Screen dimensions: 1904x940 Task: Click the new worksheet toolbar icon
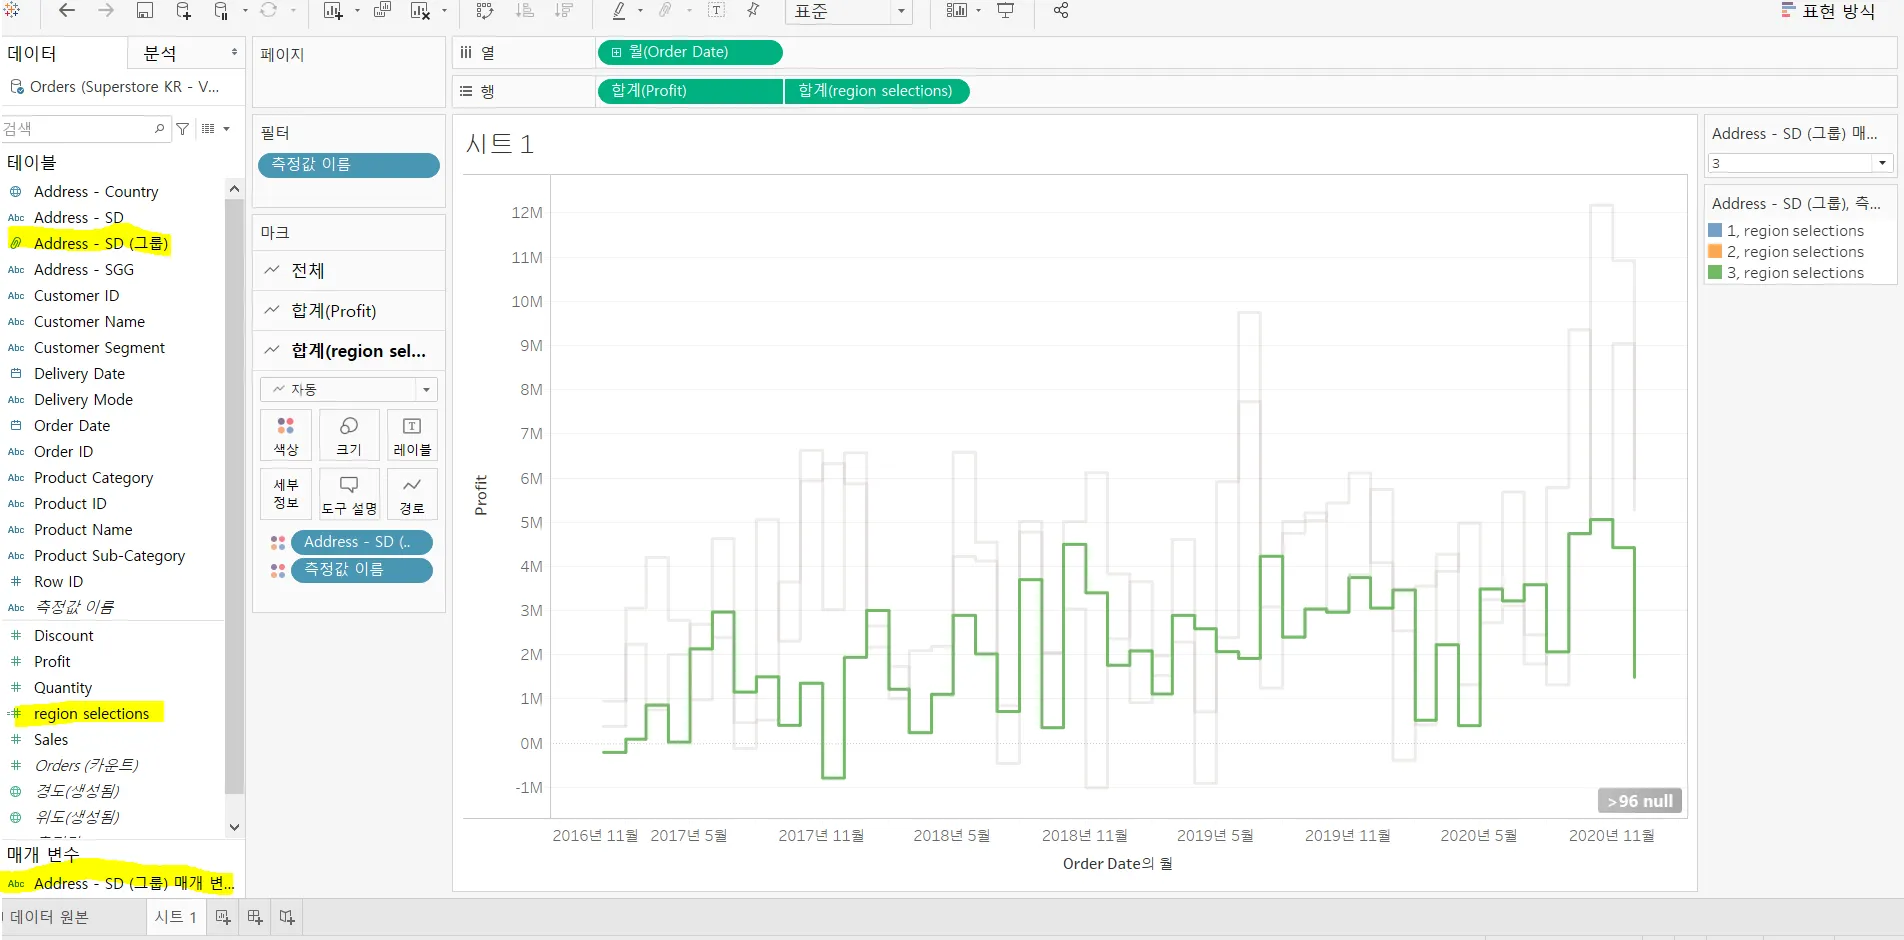coord(333,10)
